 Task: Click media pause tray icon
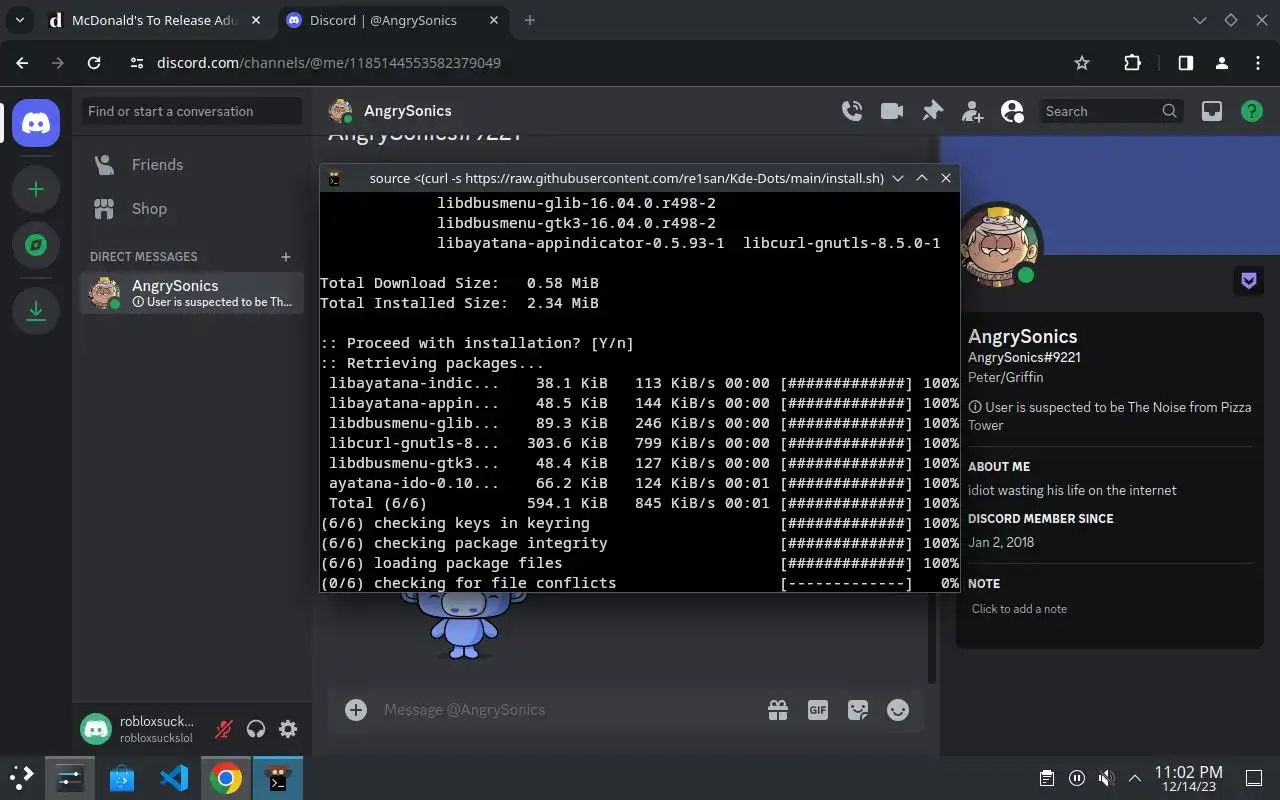1077,778
